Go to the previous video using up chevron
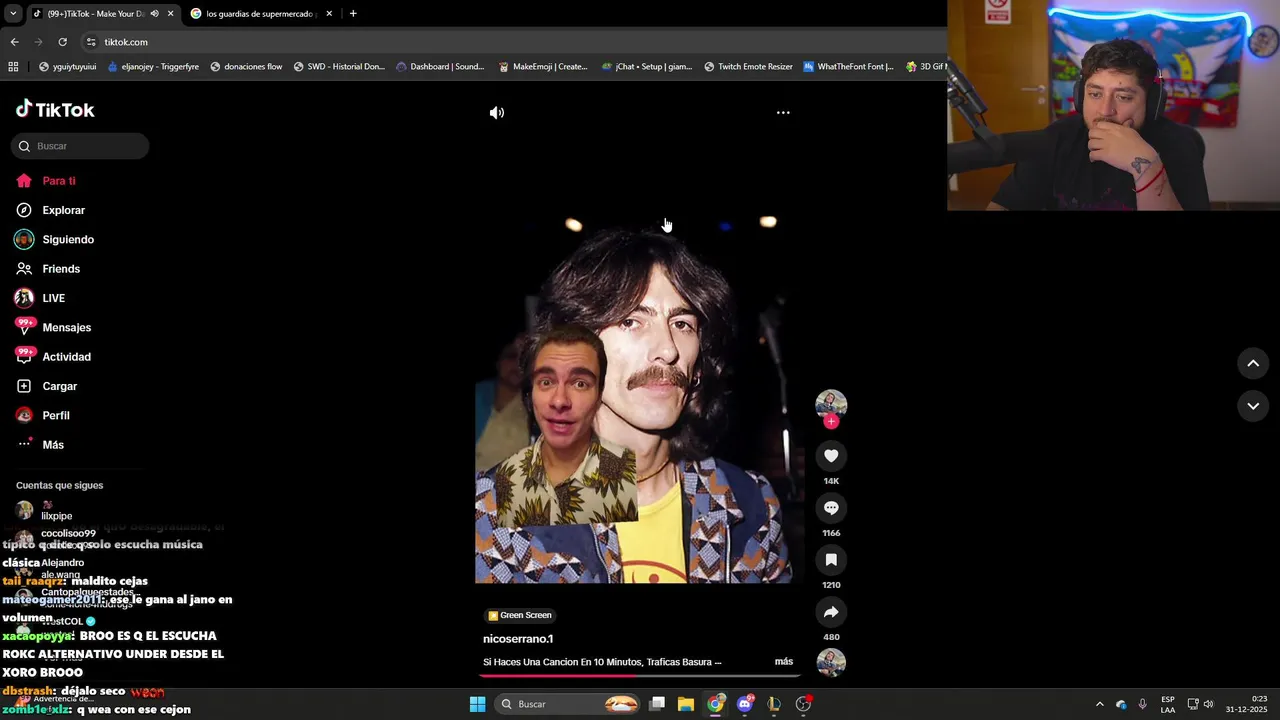This screenshot has width=1280, height=720. coord(1253,363)
